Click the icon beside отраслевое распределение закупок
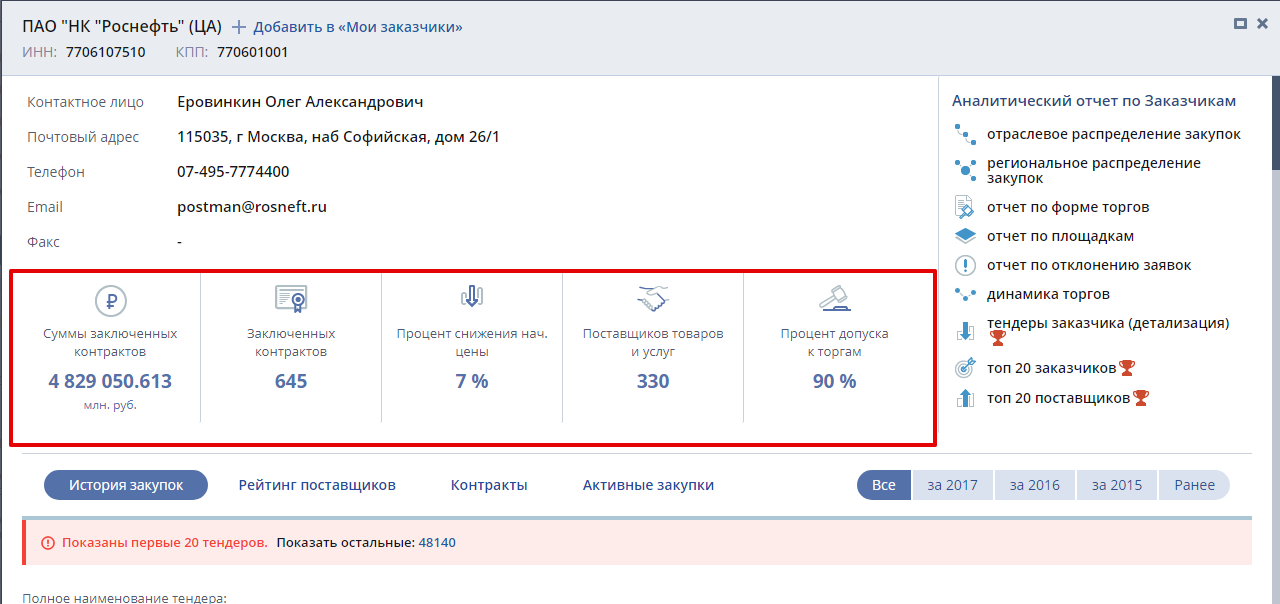Screen dimensions: 1280x604 (965, 134)
